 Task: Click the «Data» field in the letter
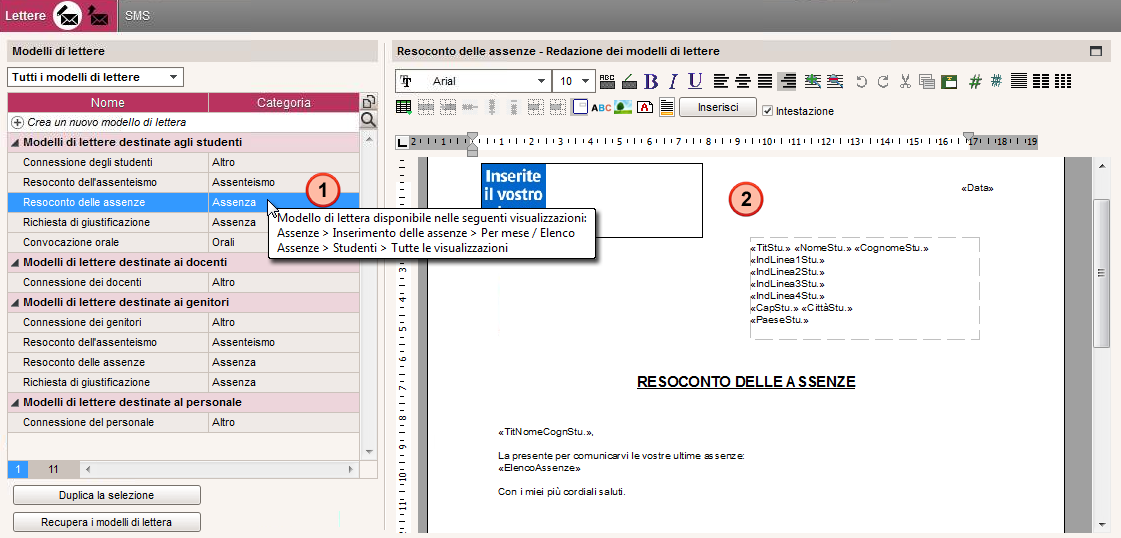tap(977, 188)
